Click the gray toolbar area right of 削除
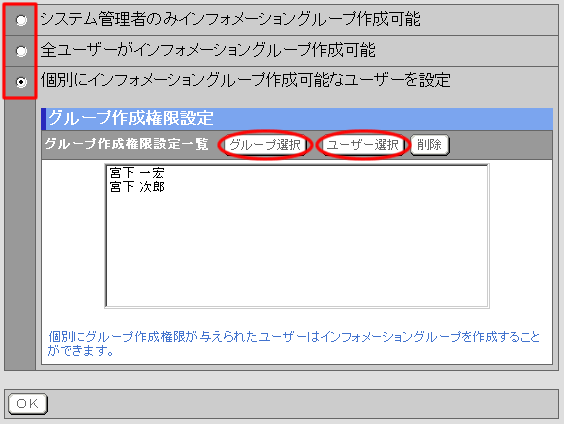The image size is (564, 424). pos(501,145)
